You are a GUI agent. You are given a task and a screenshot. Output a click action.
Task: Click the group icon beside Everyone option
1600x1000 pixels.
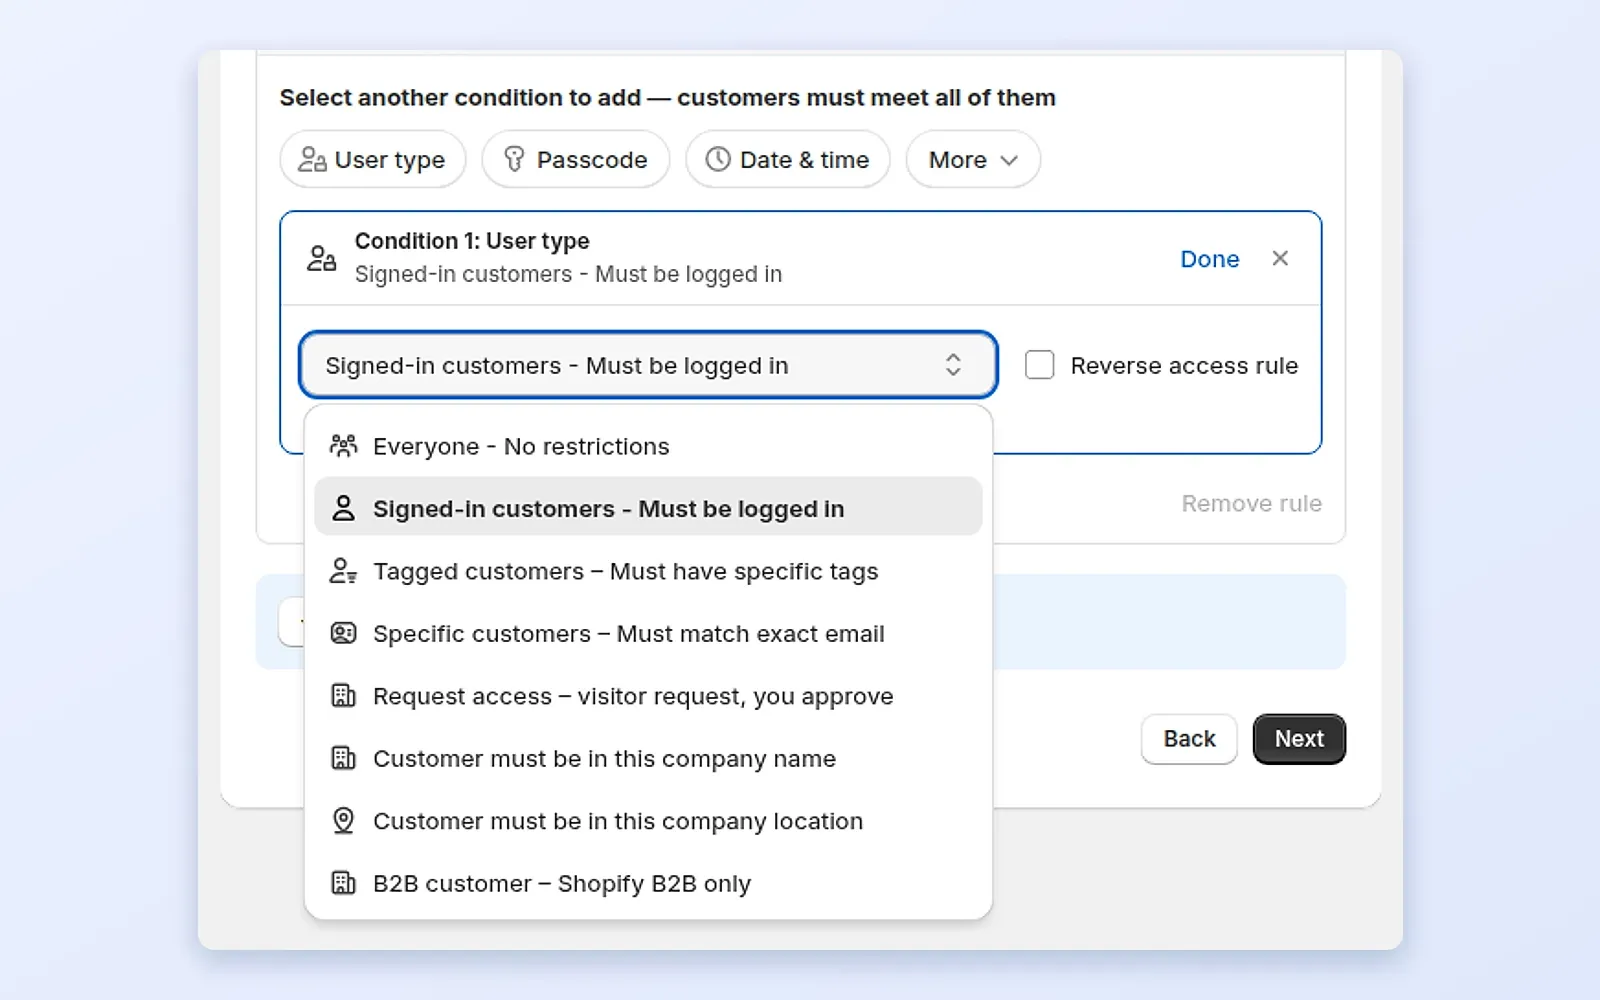pos(343,446)
